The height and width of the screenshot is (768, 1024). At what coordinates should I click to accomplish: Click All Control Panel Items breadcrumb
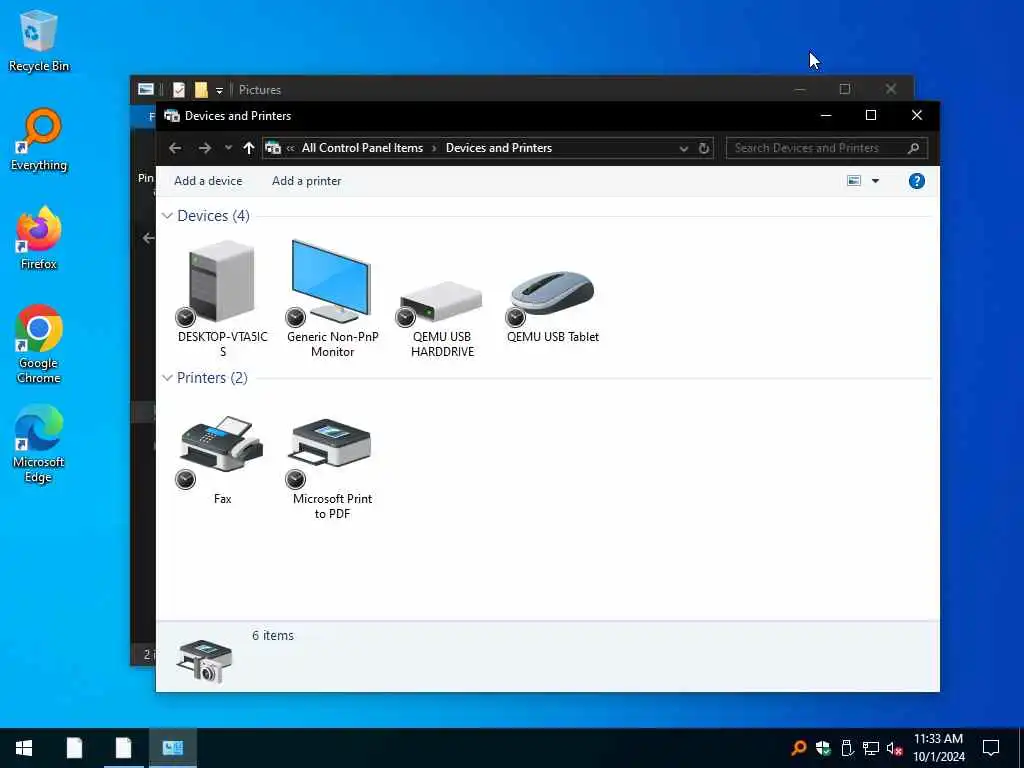[x=362, y=148]
